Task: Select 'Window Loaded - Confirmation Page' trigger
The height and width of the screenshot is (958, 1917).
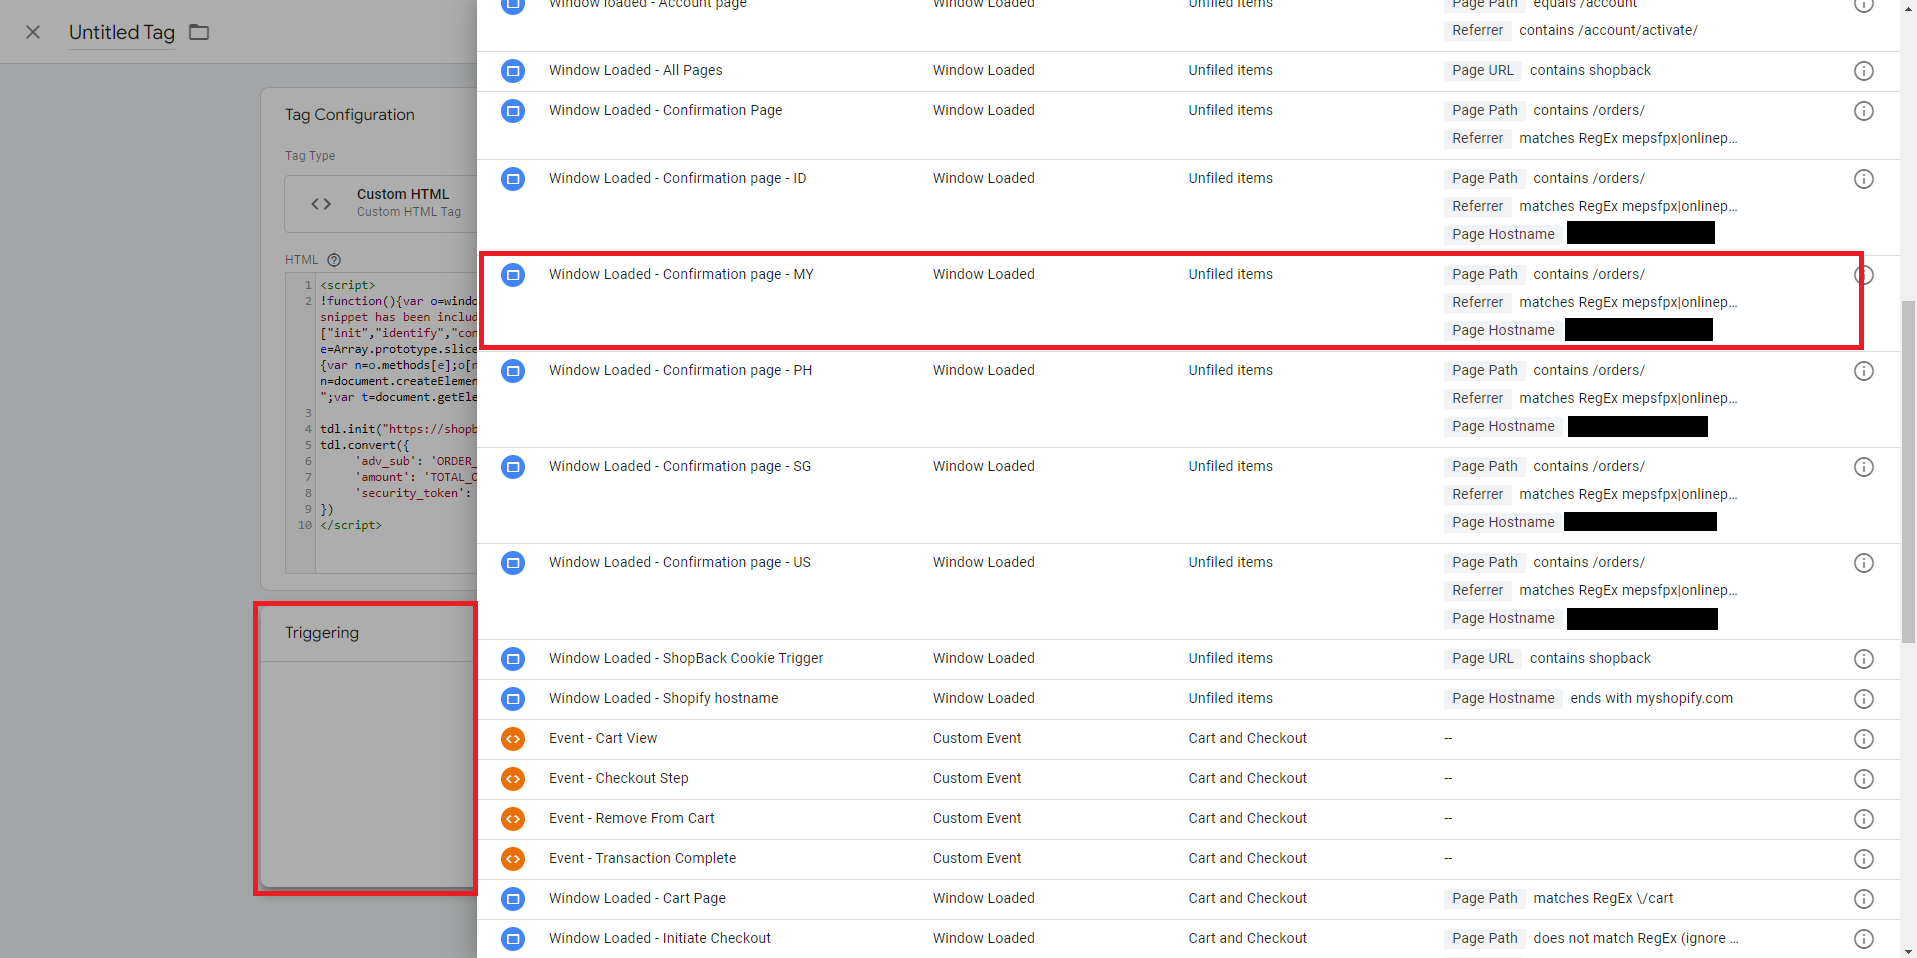Action: 1188,125
